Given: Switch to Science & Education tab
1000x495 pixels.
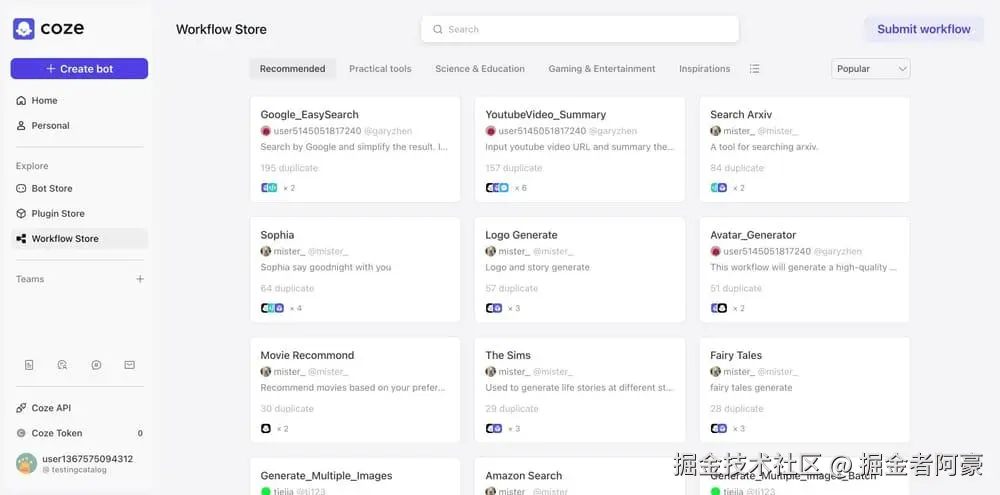Looking at the screenshot, I should (480, 69).
